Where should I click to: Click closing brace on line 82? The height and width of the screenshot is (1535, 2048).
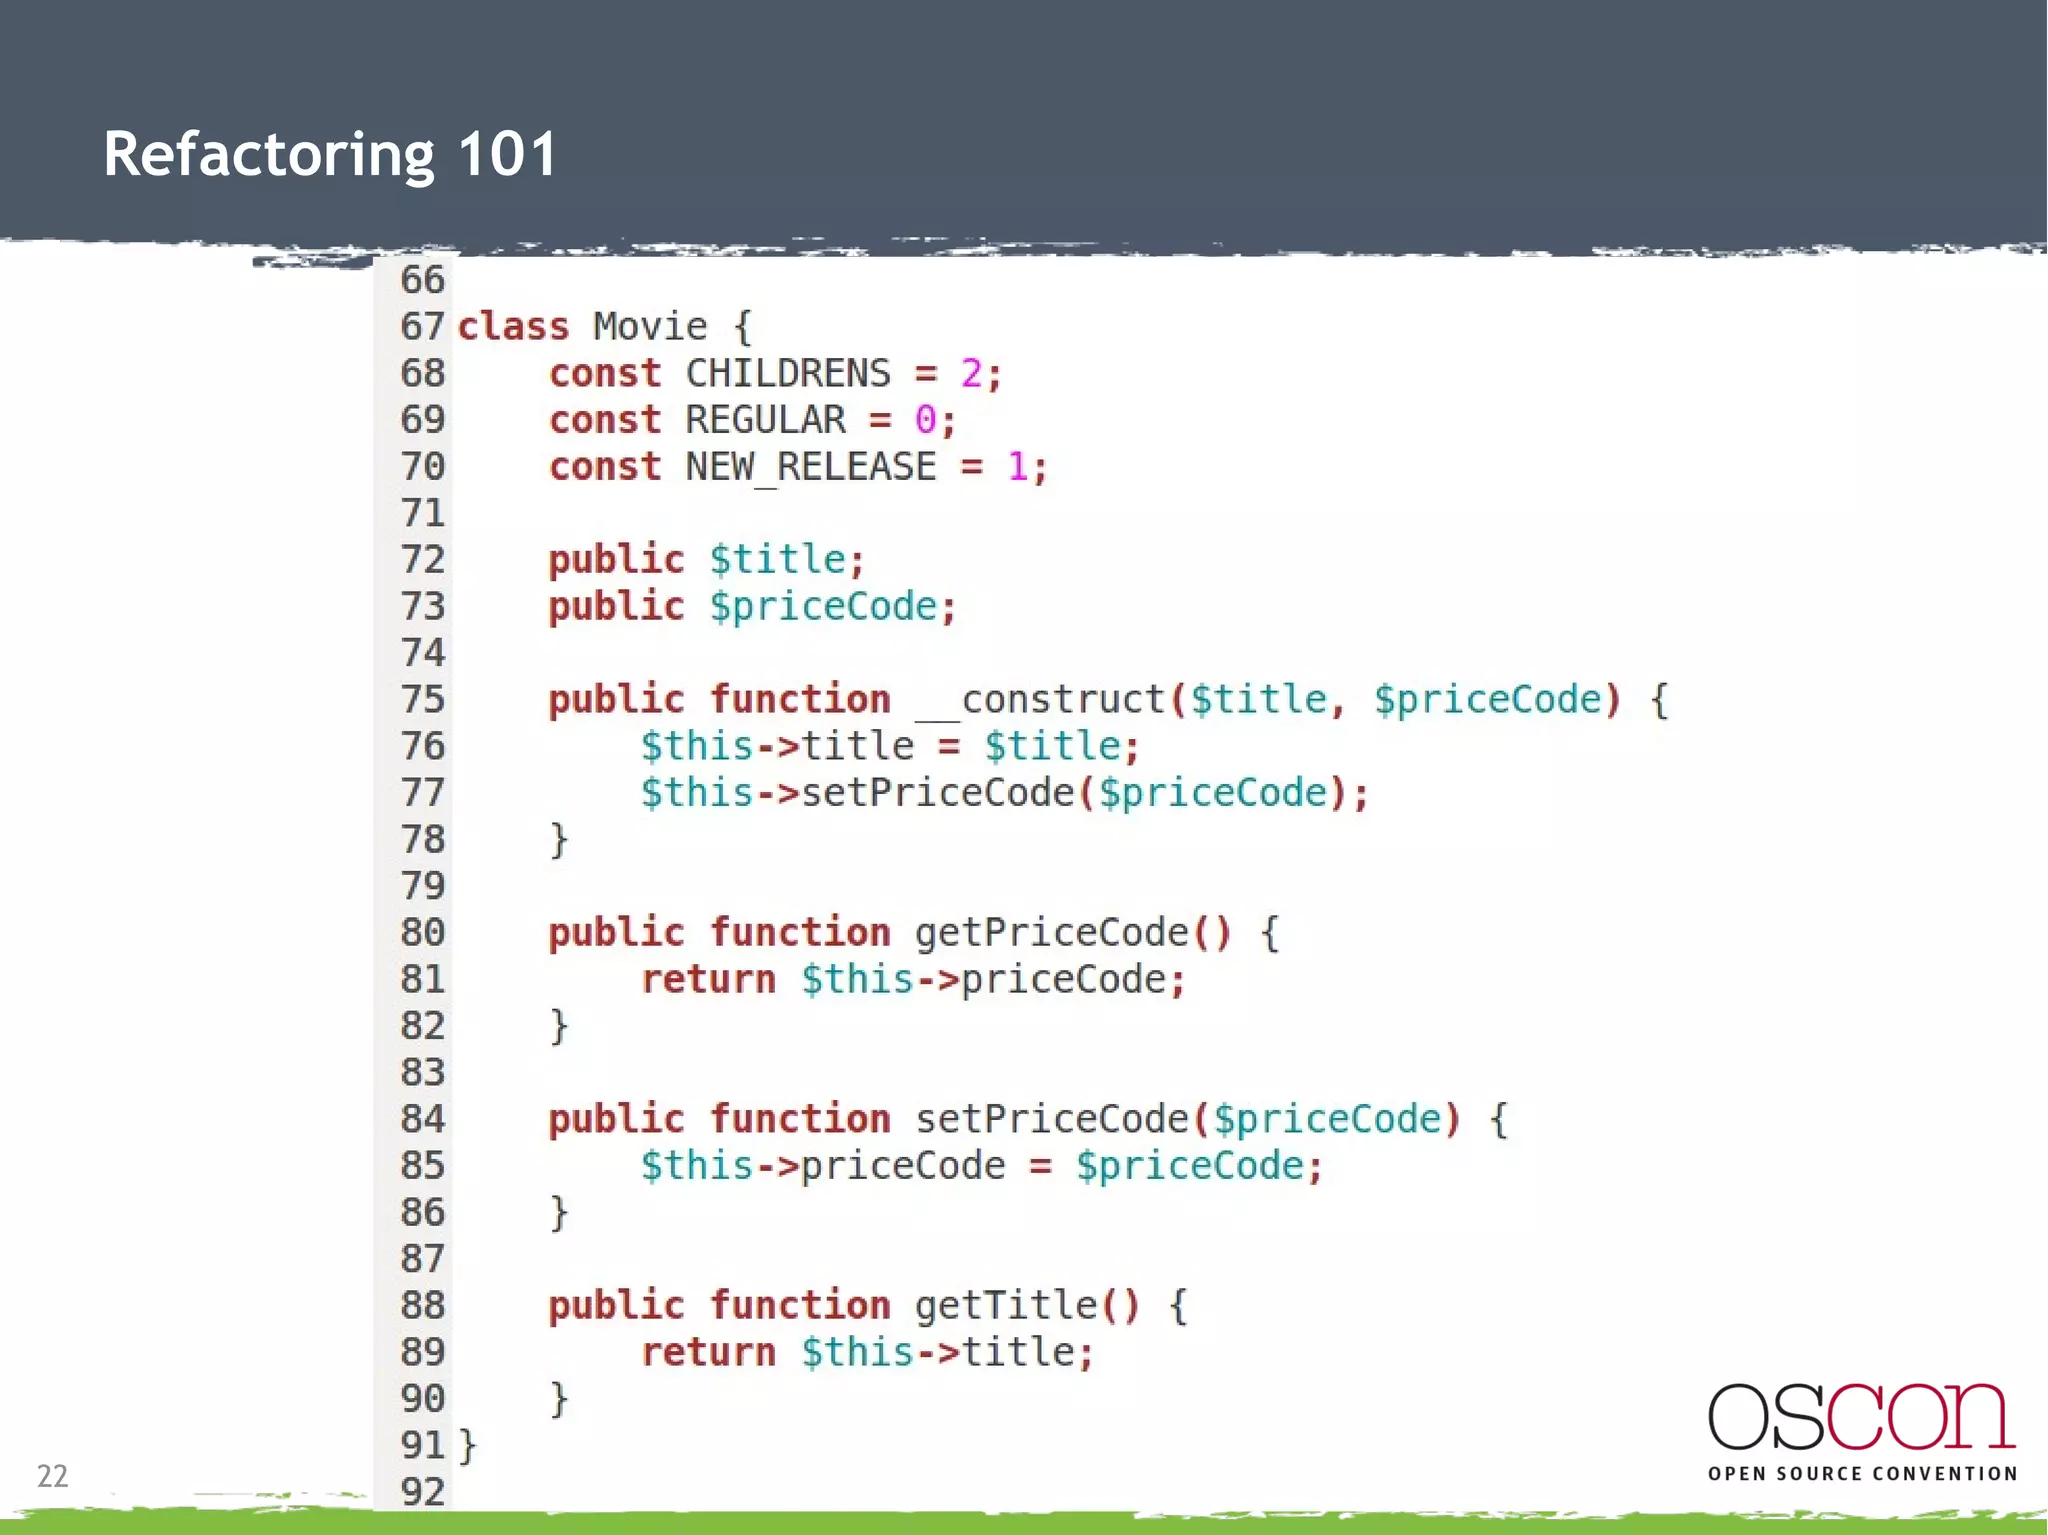pos(559,1026)
